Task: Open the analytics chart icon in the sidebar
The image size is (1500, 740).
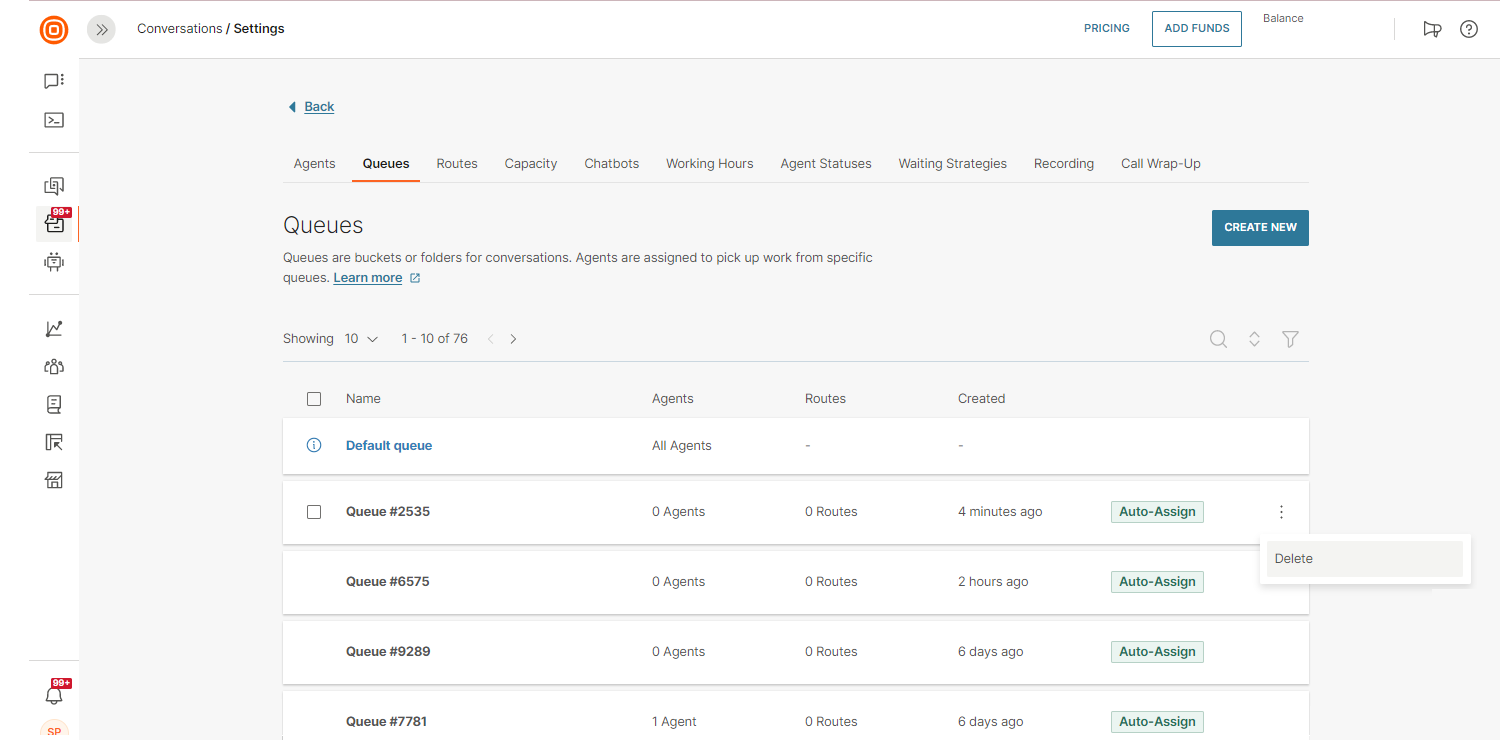Action: 54,329
